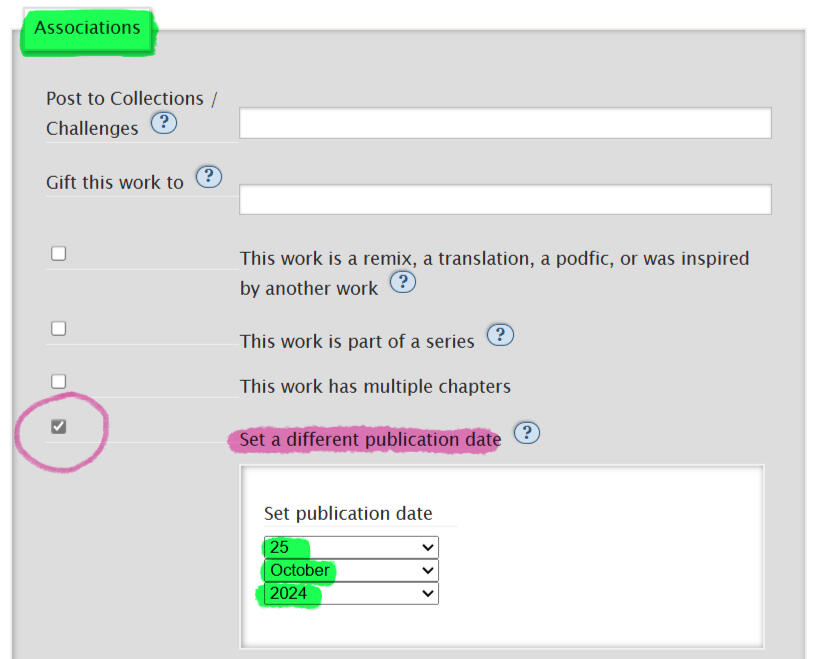Open help icon for part of a series
Screen dimensions: 819x659
point(499,335)
